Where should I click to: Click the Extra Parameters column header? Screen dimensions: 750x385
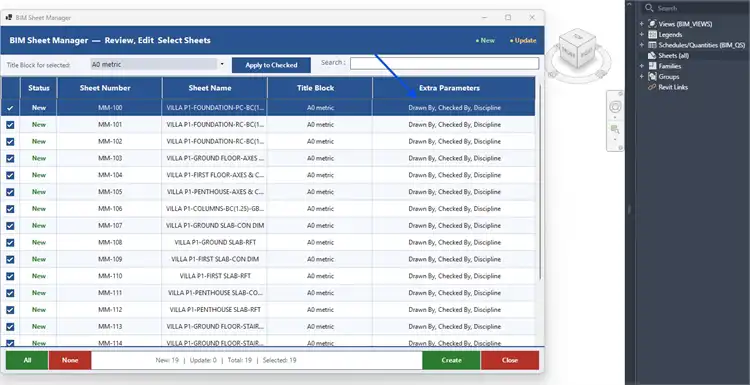(454, 88)
